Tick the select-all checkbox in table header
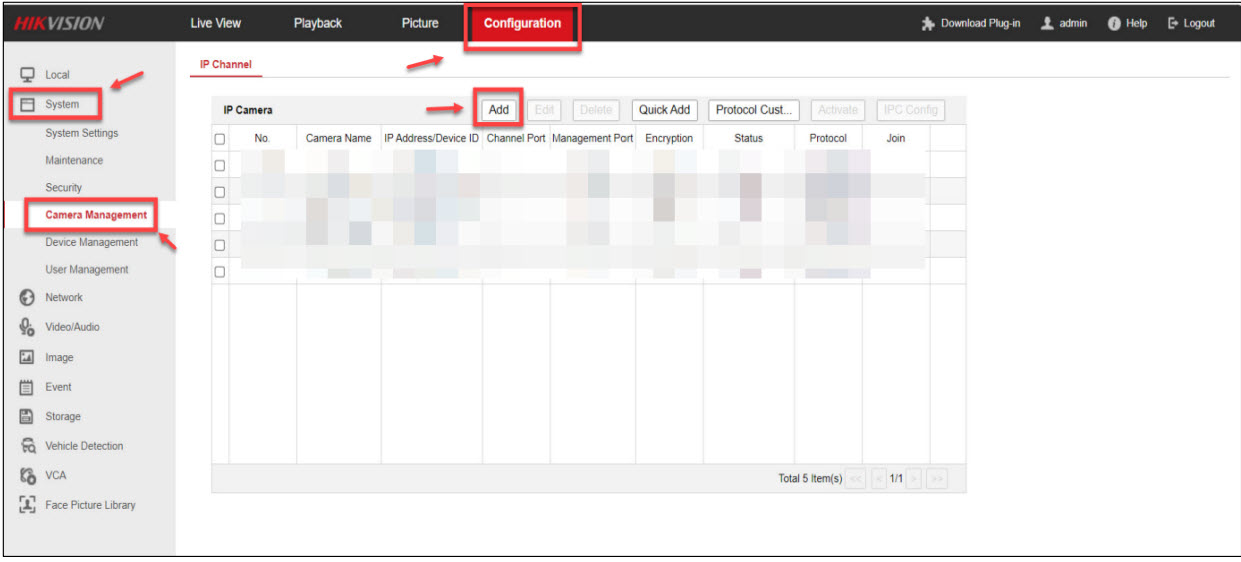1241x562 pixels. [x=220, y=139]
